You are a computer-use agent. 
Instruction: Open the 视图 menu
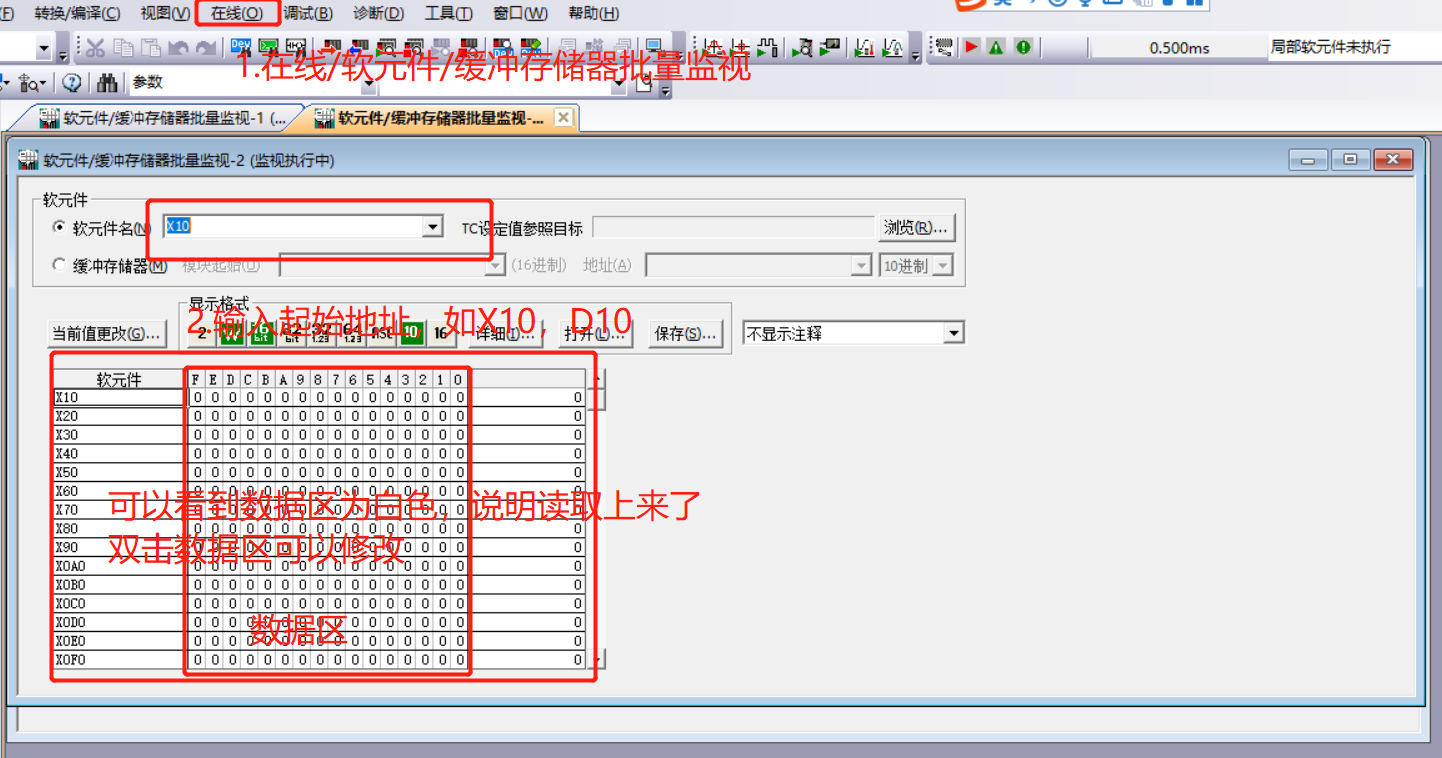click(x=165, y=13)
